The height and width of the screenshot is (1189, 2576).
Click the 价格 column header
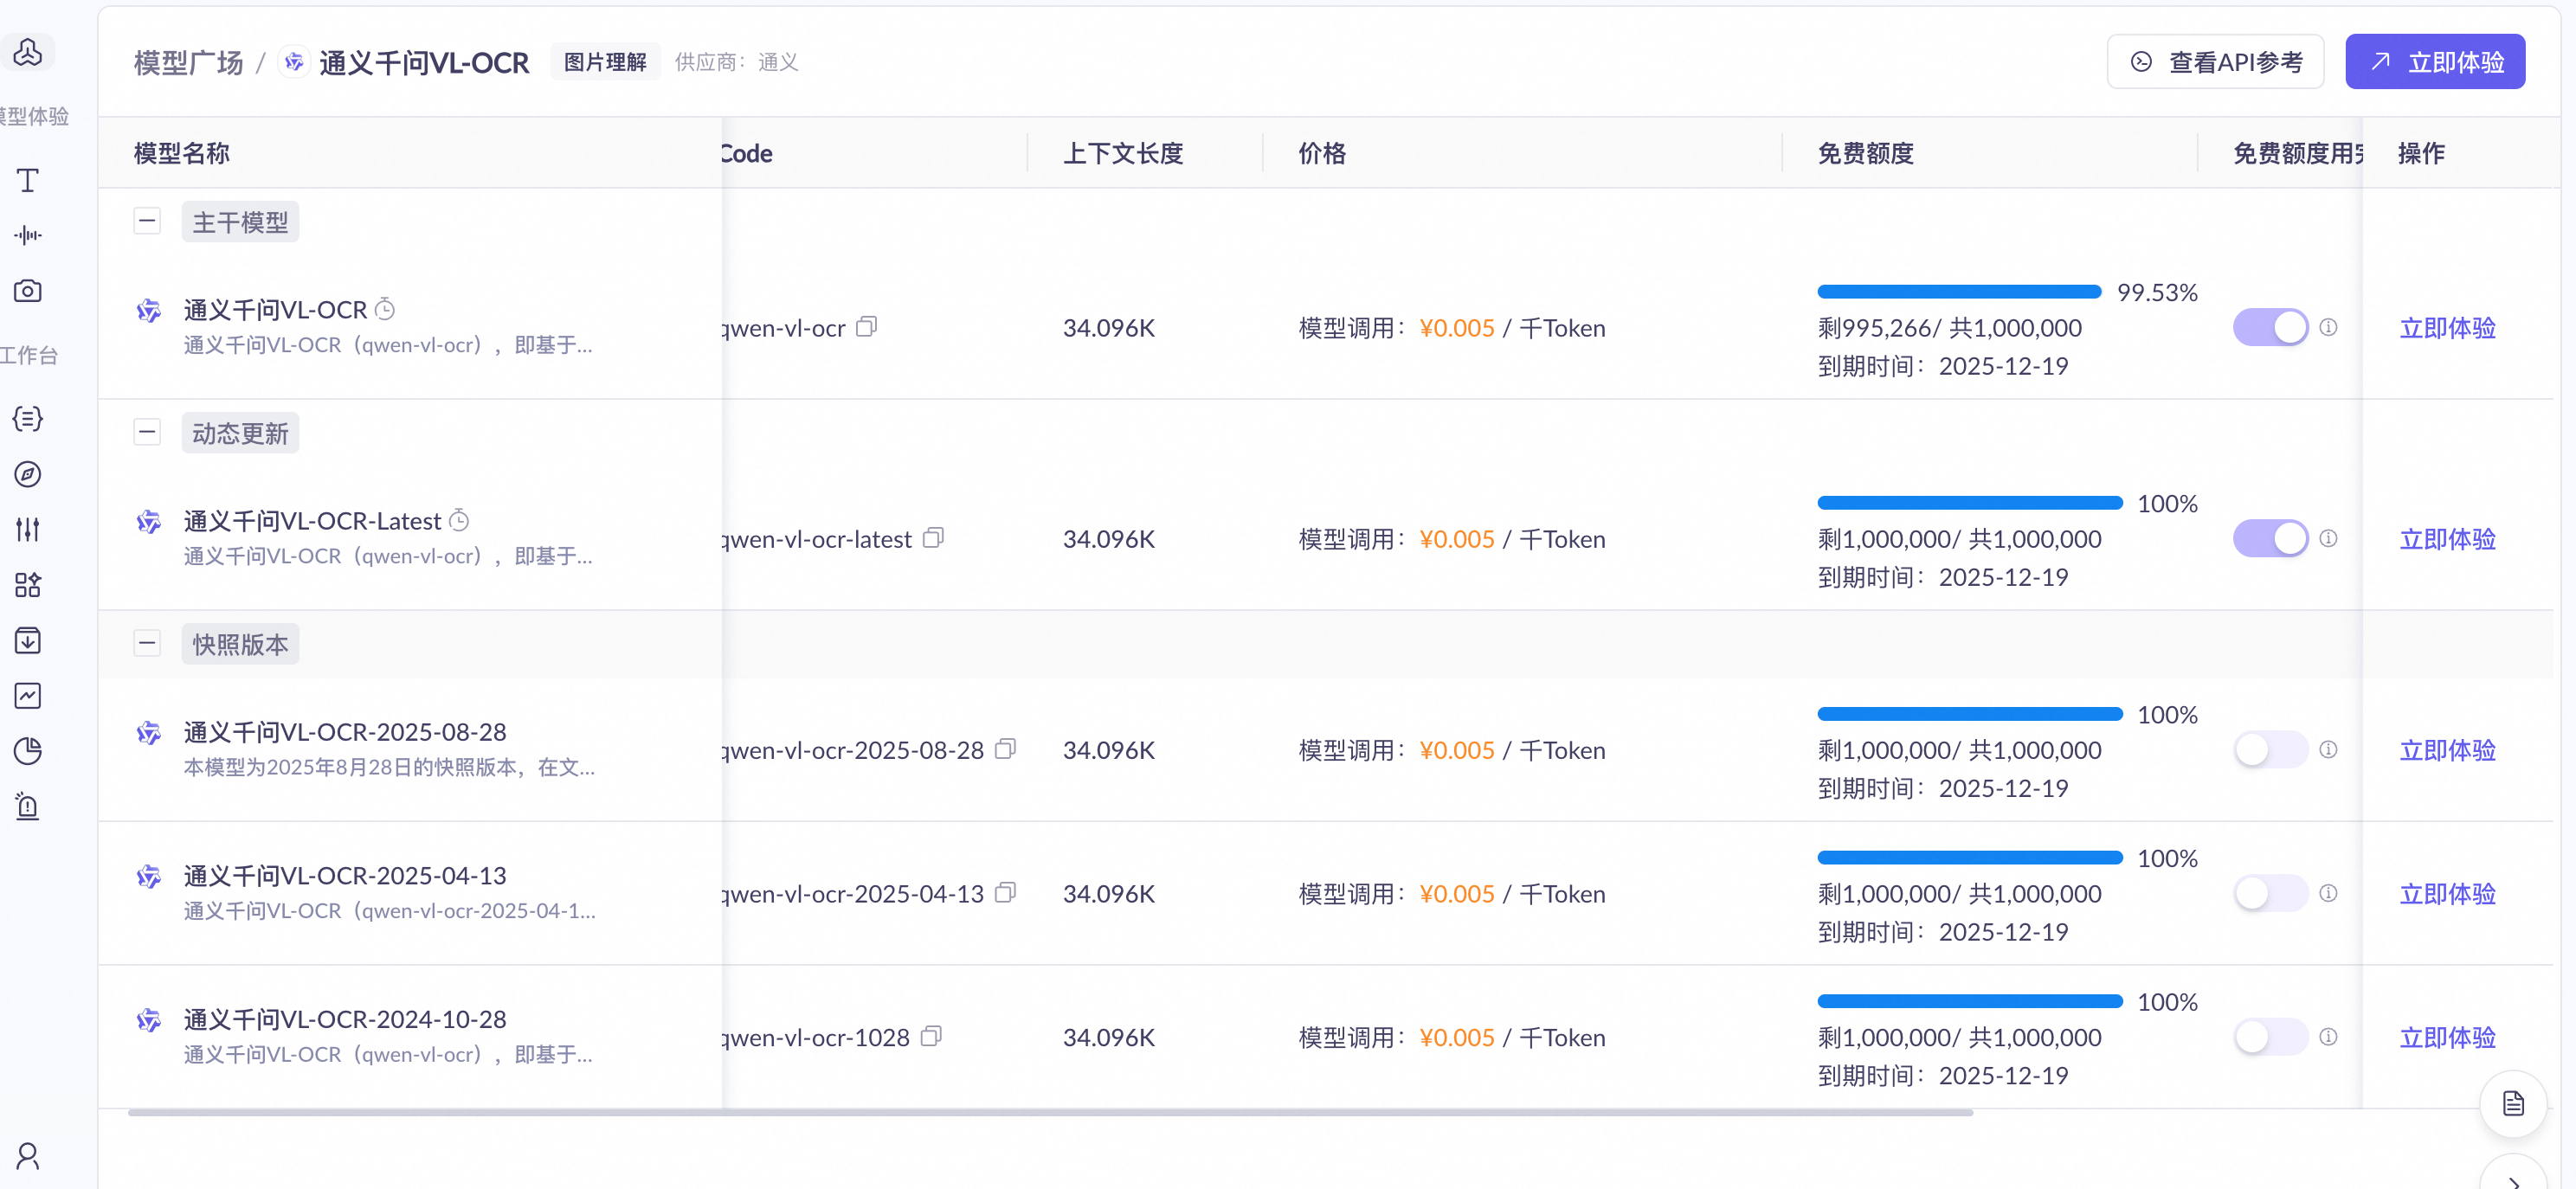click(x=1322, y=153)
